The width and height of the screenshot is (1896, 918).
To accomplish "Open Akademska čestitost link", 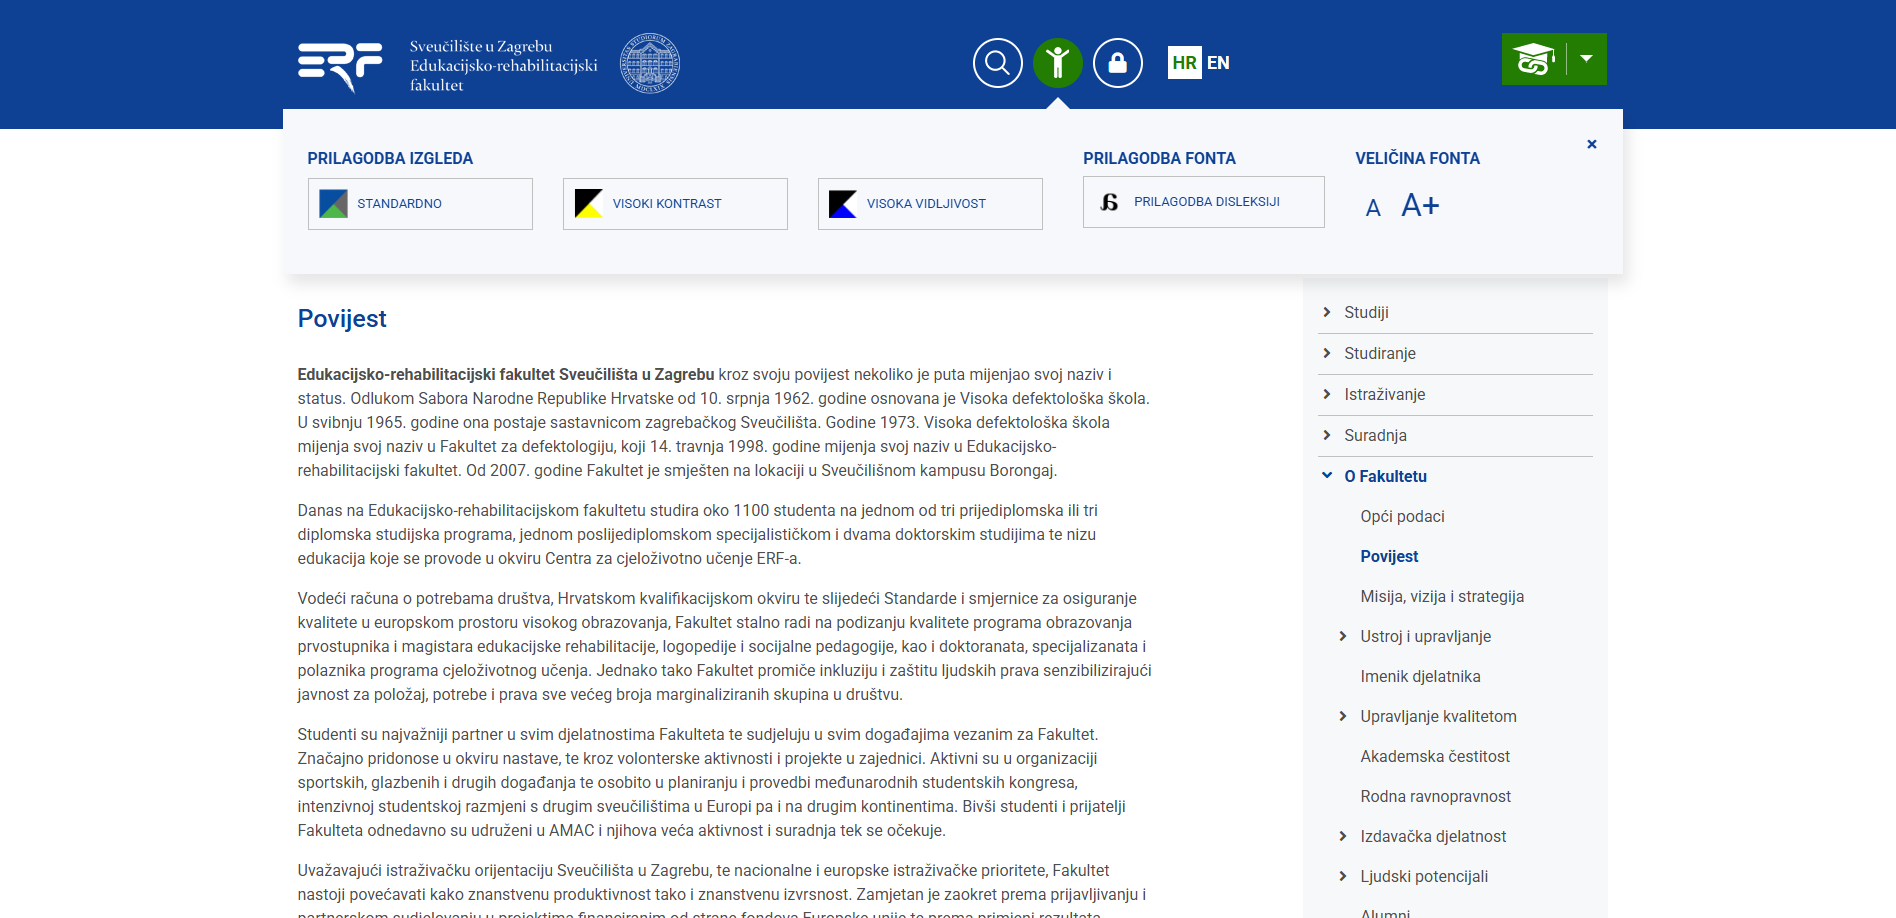I will click(x=1435, y=756).
